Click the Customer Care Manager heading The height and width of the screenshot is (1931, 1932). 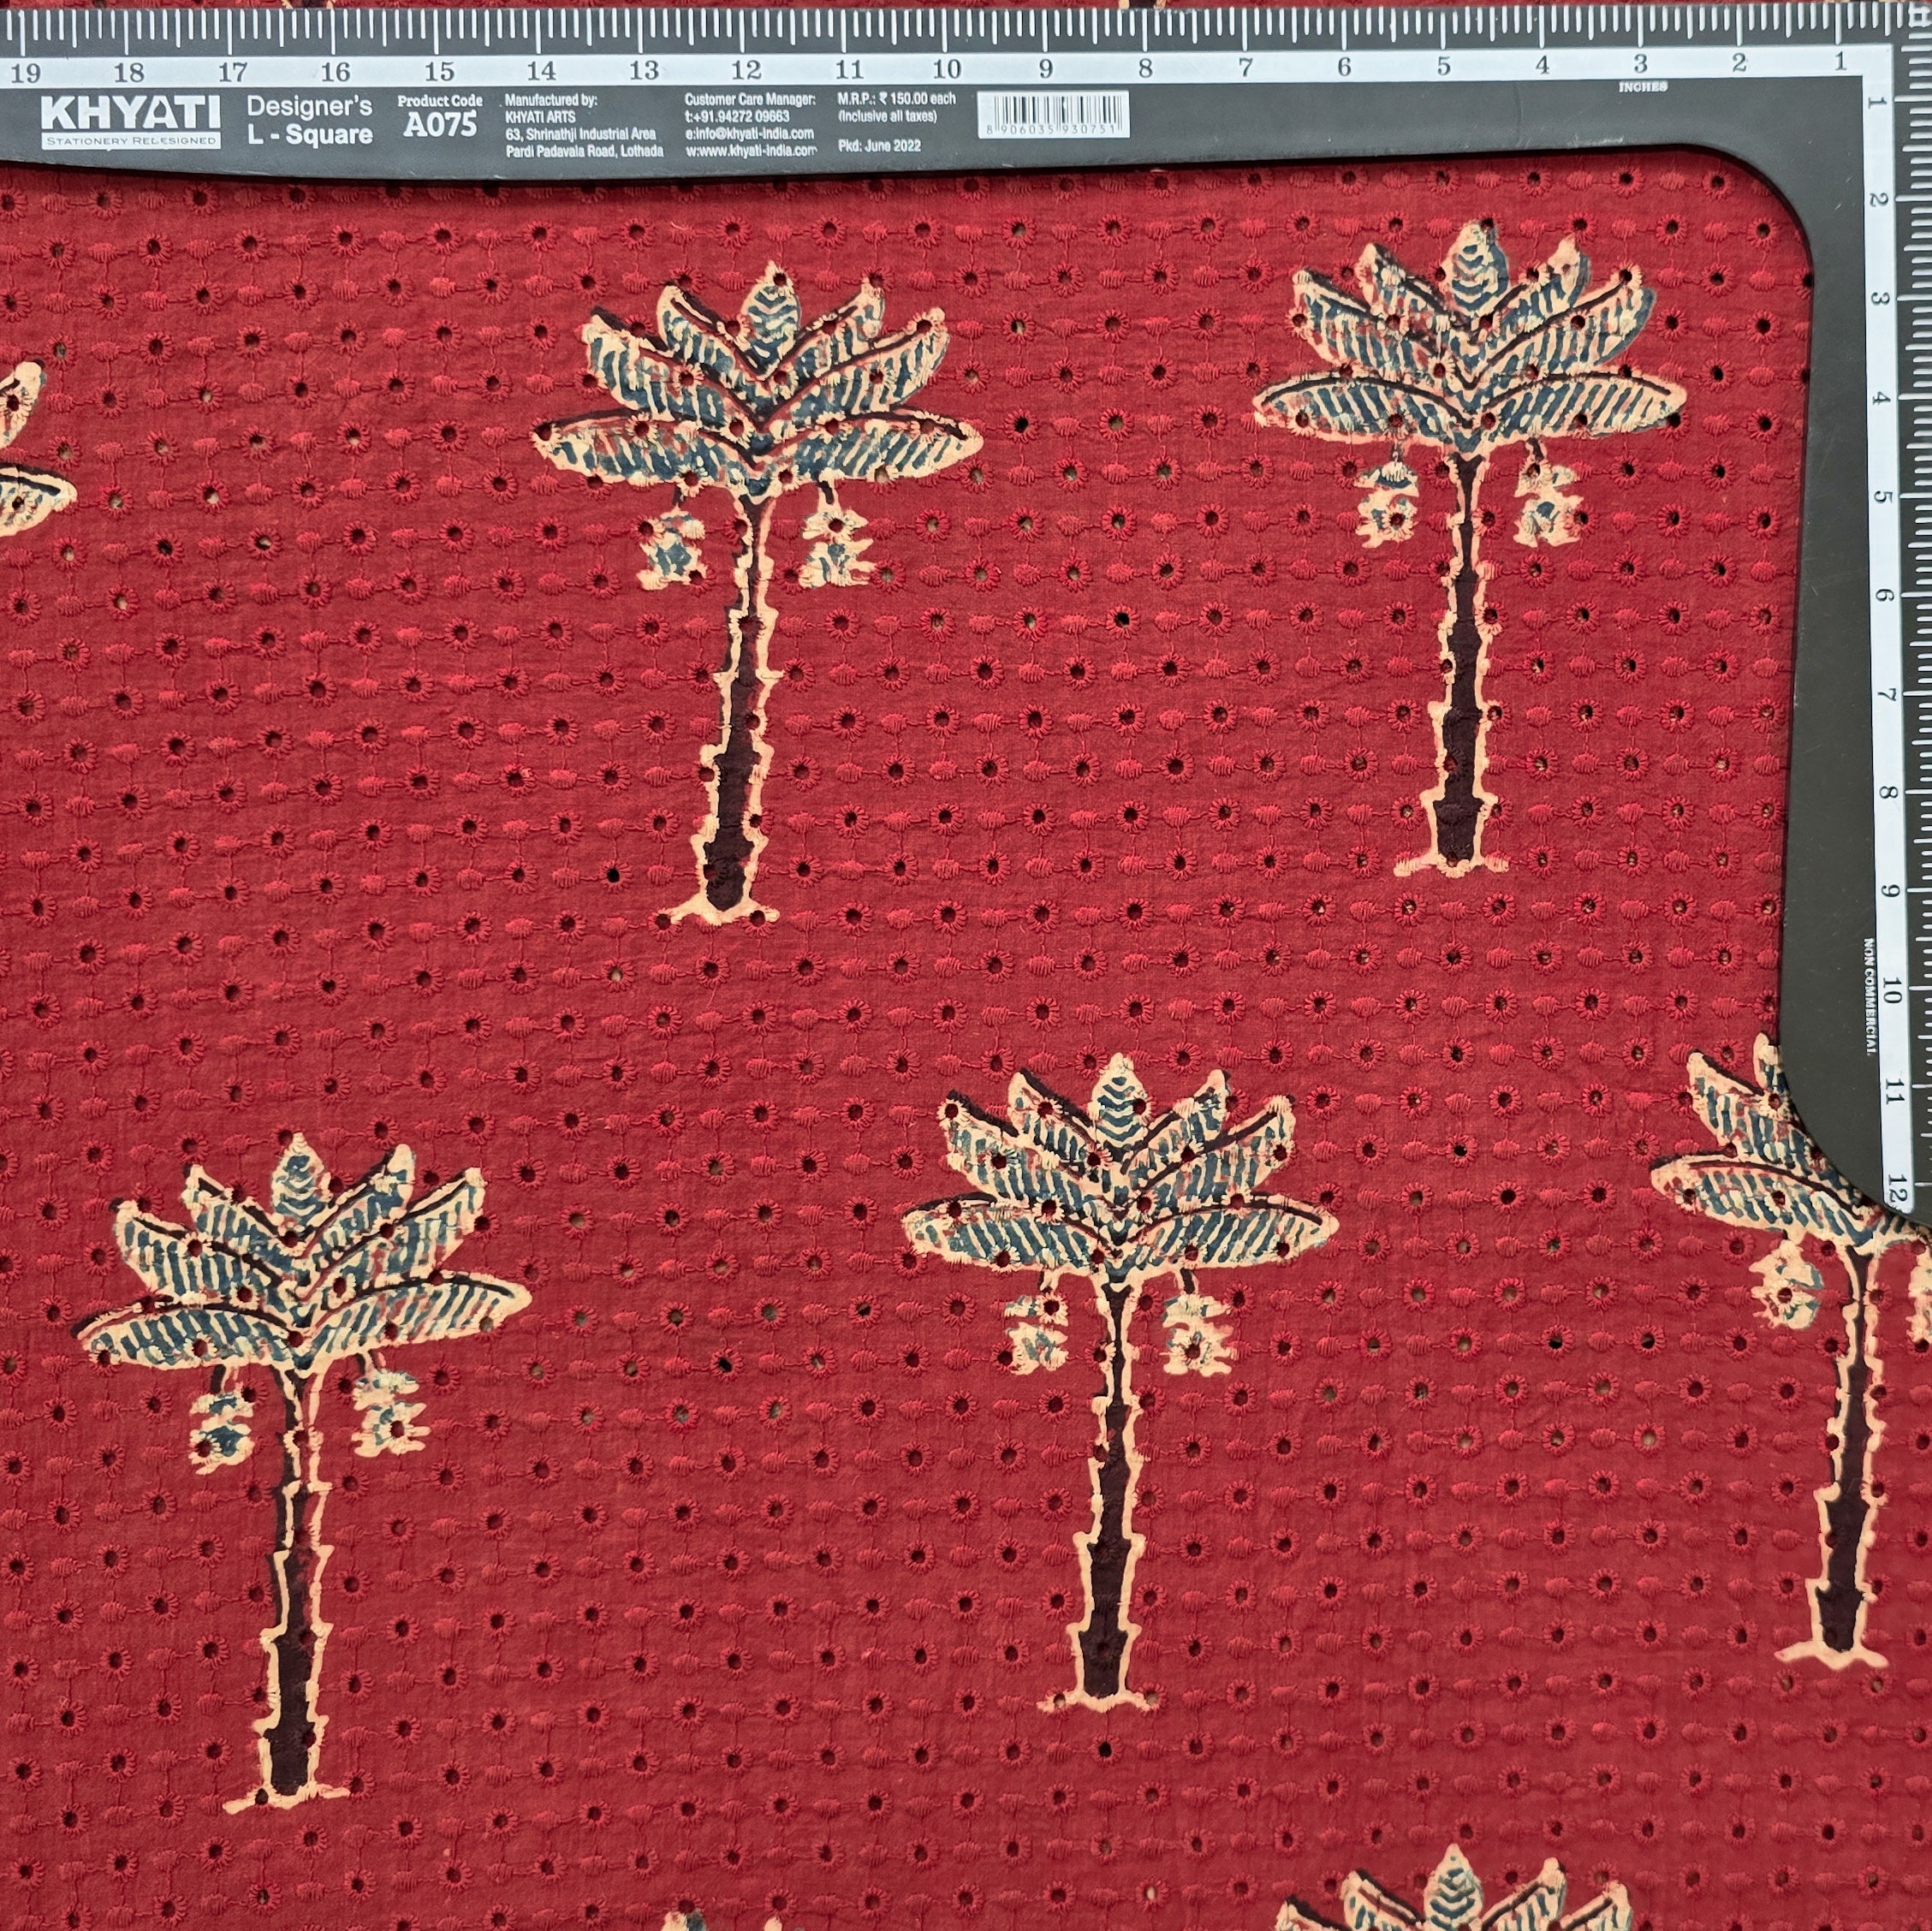[750, 99]
